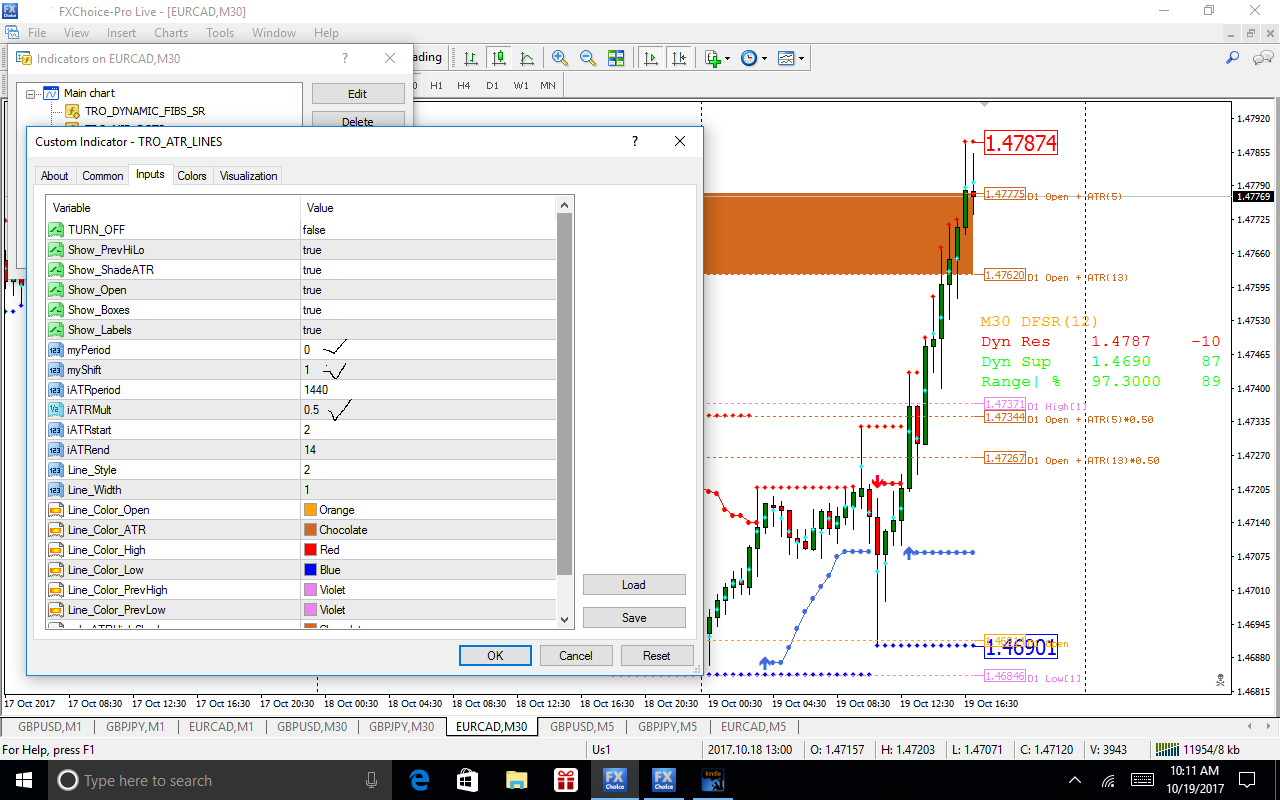Screen dimensions: 1280x800
Task: Open the periodicity clock dropdown
Action: click(753, 58)
